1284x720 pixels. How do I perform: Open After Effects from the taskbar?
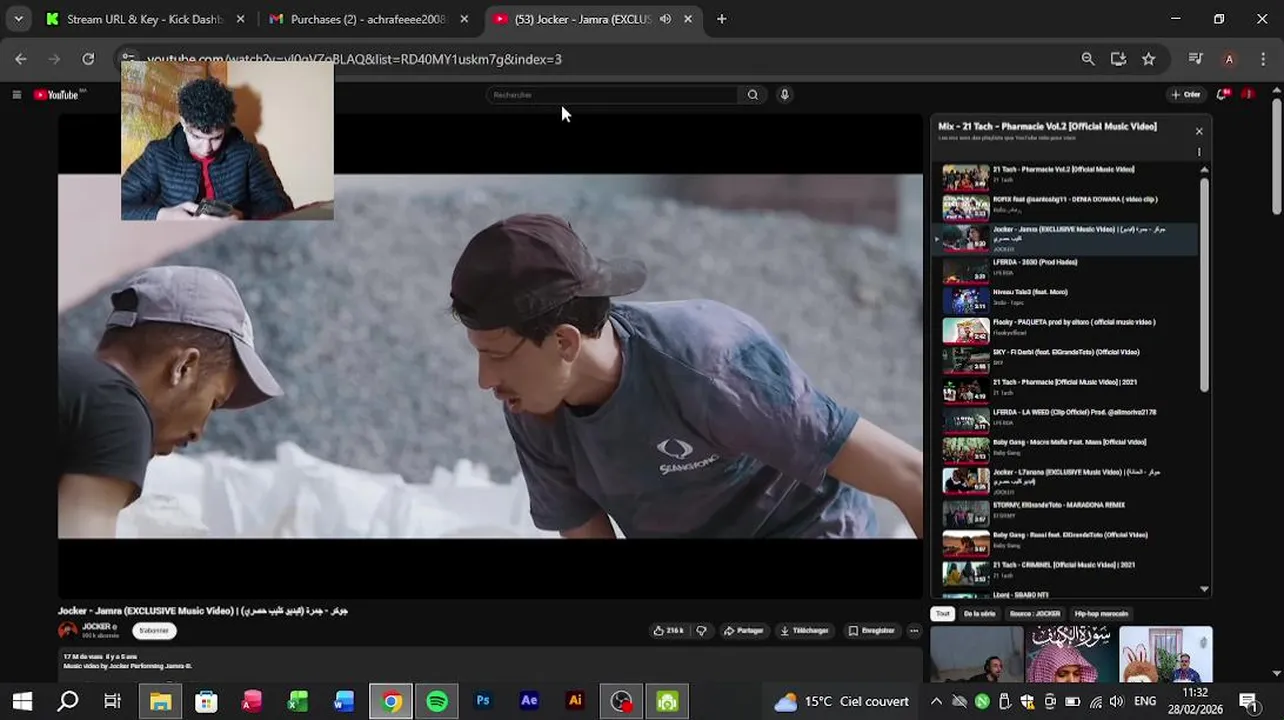[x=529, y=702]
